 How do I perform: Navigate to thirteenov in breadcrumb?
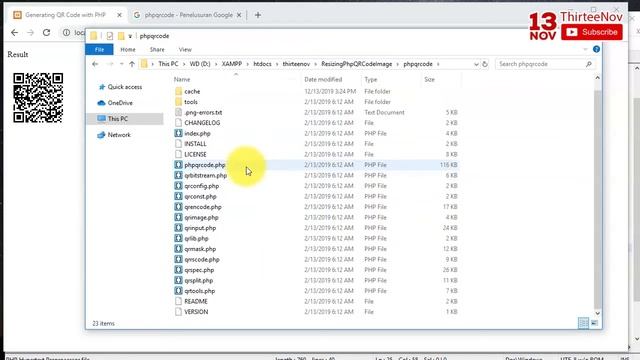[296, 64]
